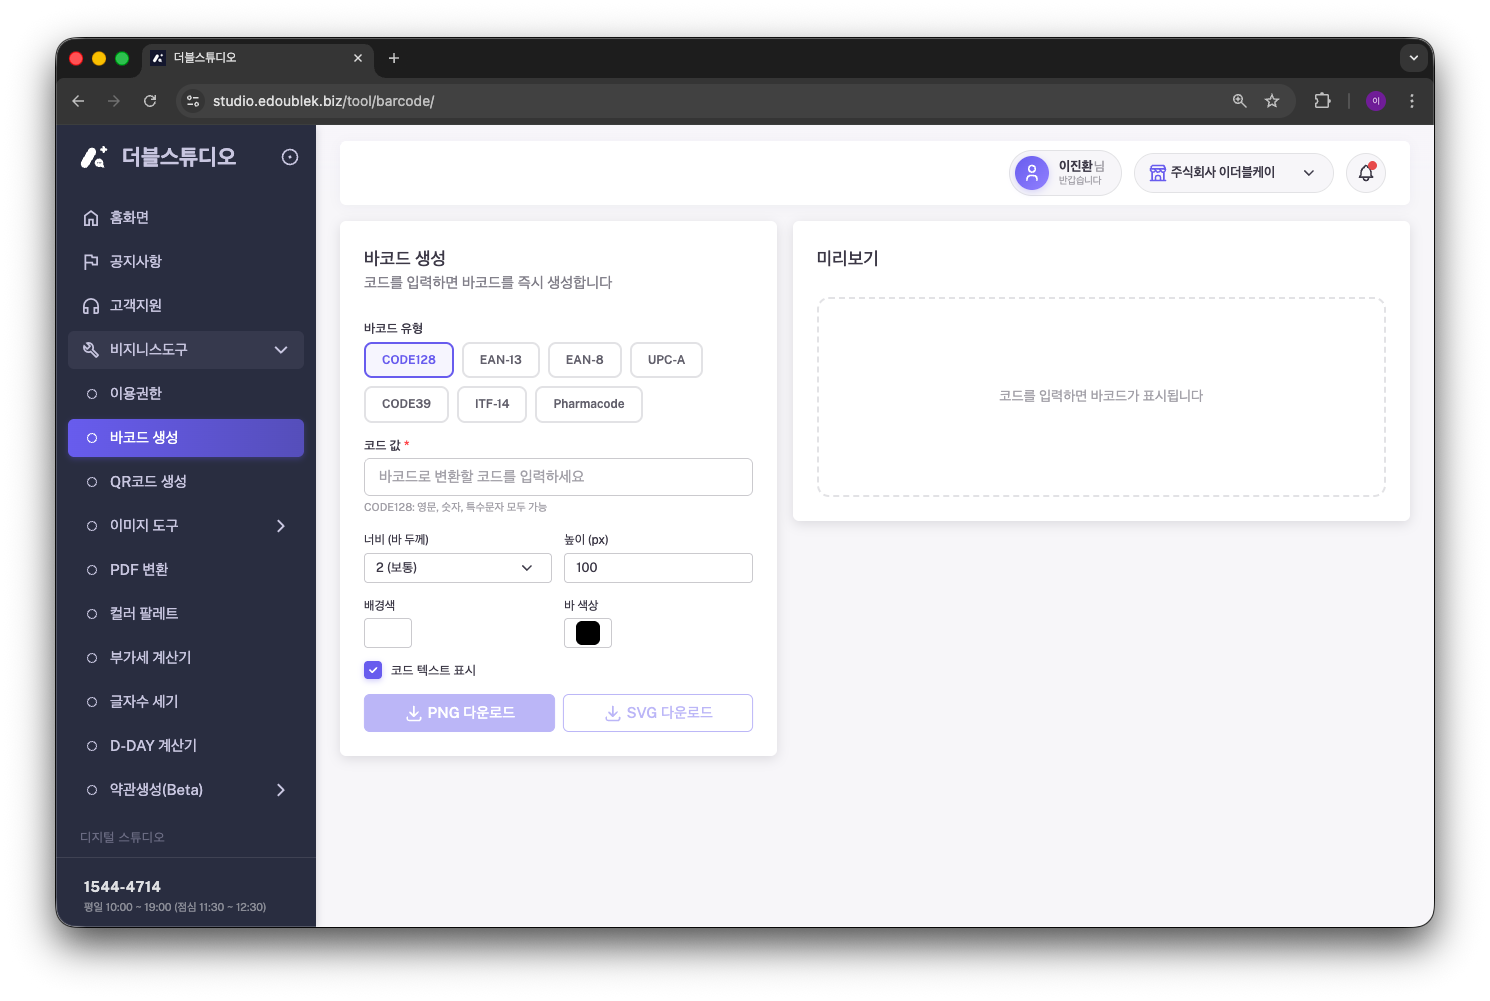Image resolution: width=1490 pixels, height=1001 pixels.
Task: Open the D-DAY 계산기 sidebar item
Action: pyautogui.click(x=186, y=746)
